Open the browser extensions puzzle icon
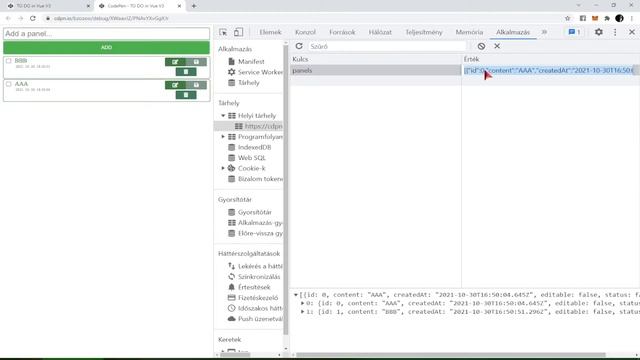 point(607,18)
